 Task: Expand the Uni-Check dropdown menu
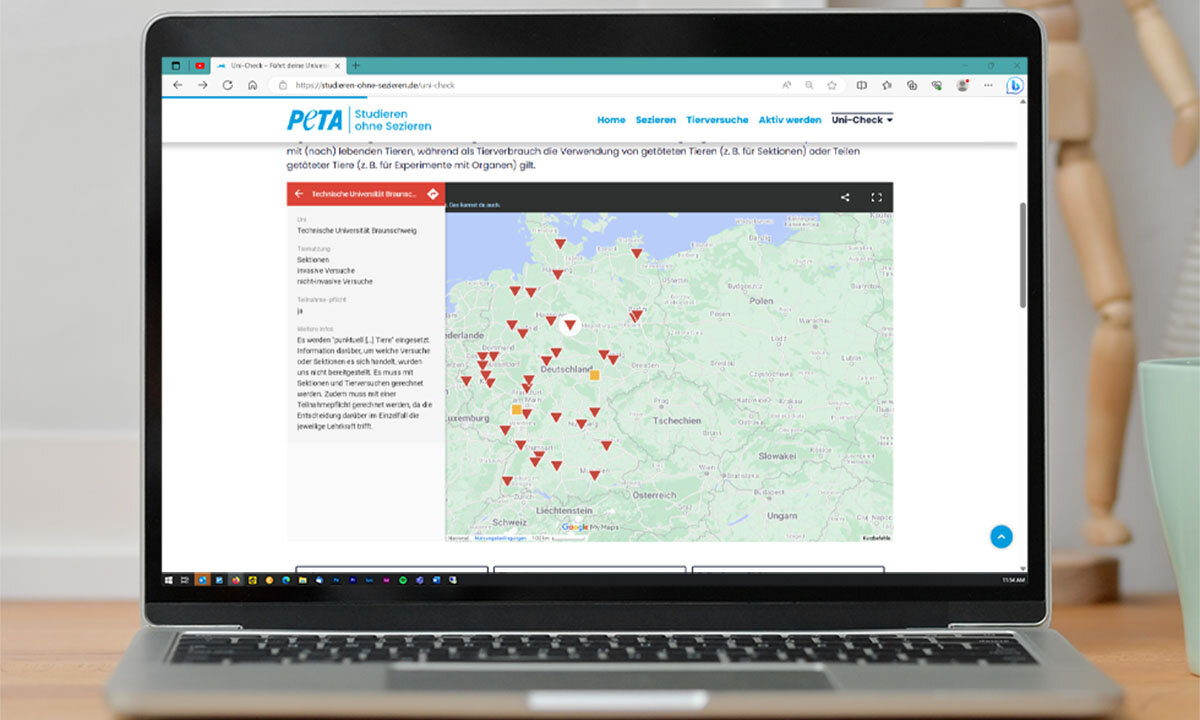861,120
